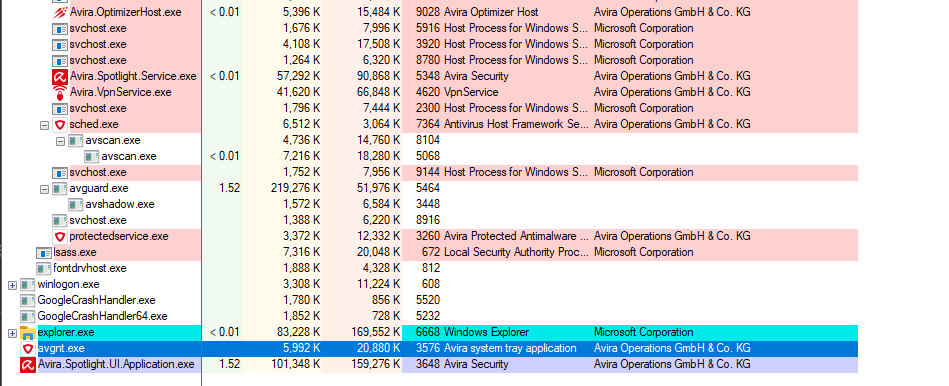Screen dimensions: 949x386
Task: Collapse the avguard.exe process tree
Action: coord(44,189)
